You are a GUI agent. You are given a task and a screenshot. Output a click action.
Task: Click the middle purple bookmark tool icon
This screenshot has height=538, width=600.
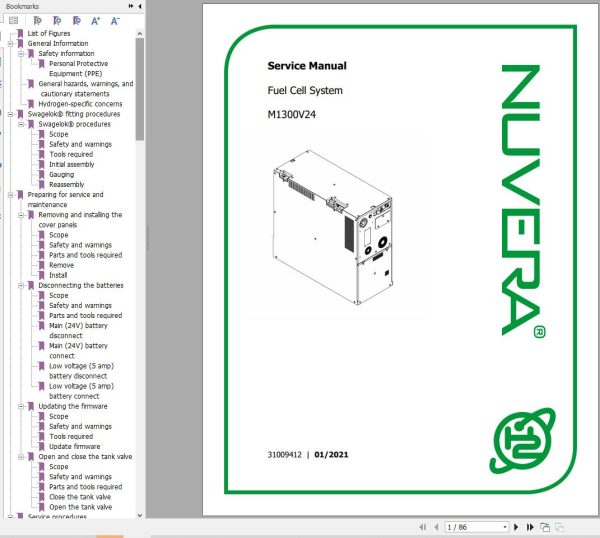pos(57,21)
